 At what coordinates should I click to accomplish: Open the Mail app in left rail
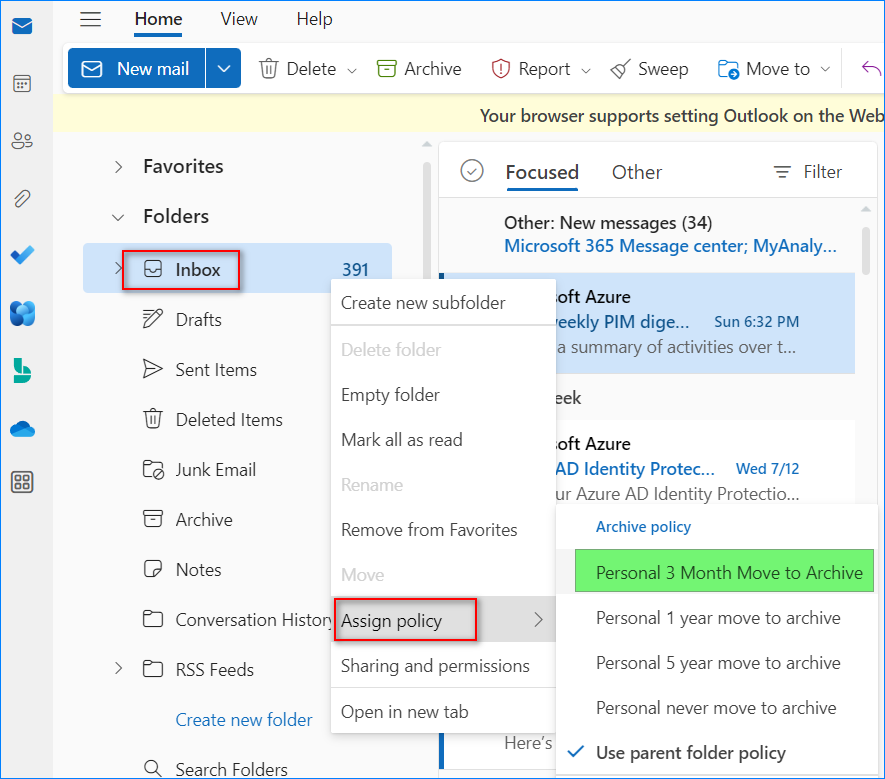click(x=22, y=26)
